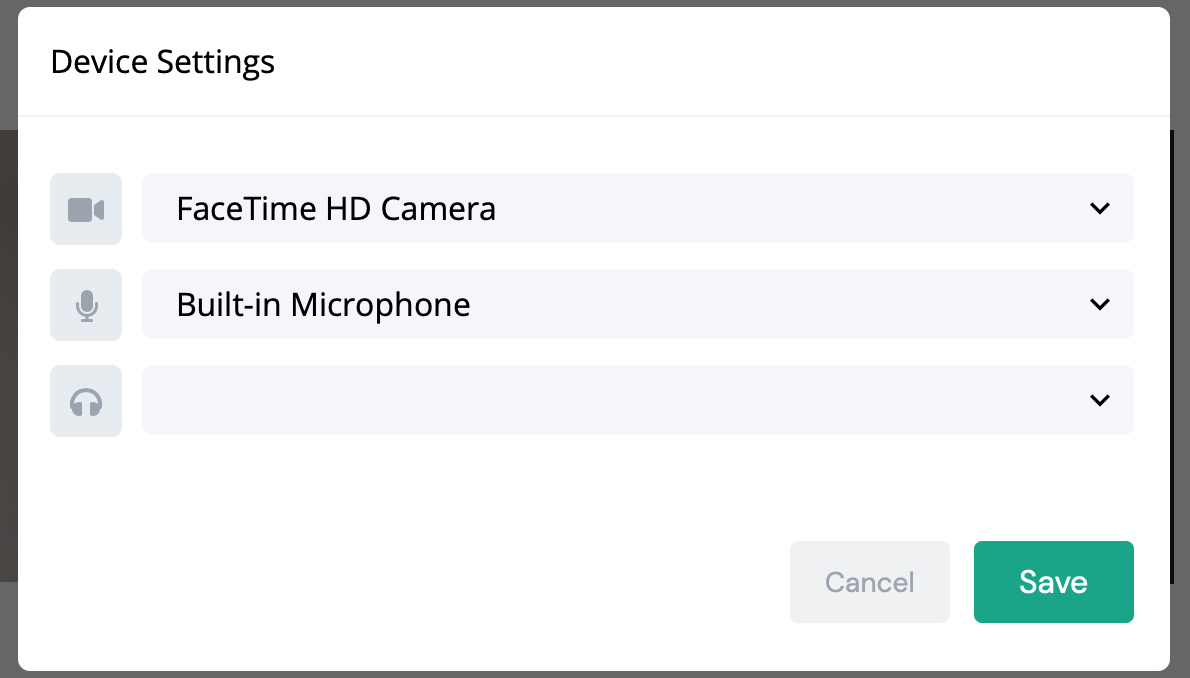Open the empty audio output dropdown
The image size is (1190, 678).
click(637, 400)
